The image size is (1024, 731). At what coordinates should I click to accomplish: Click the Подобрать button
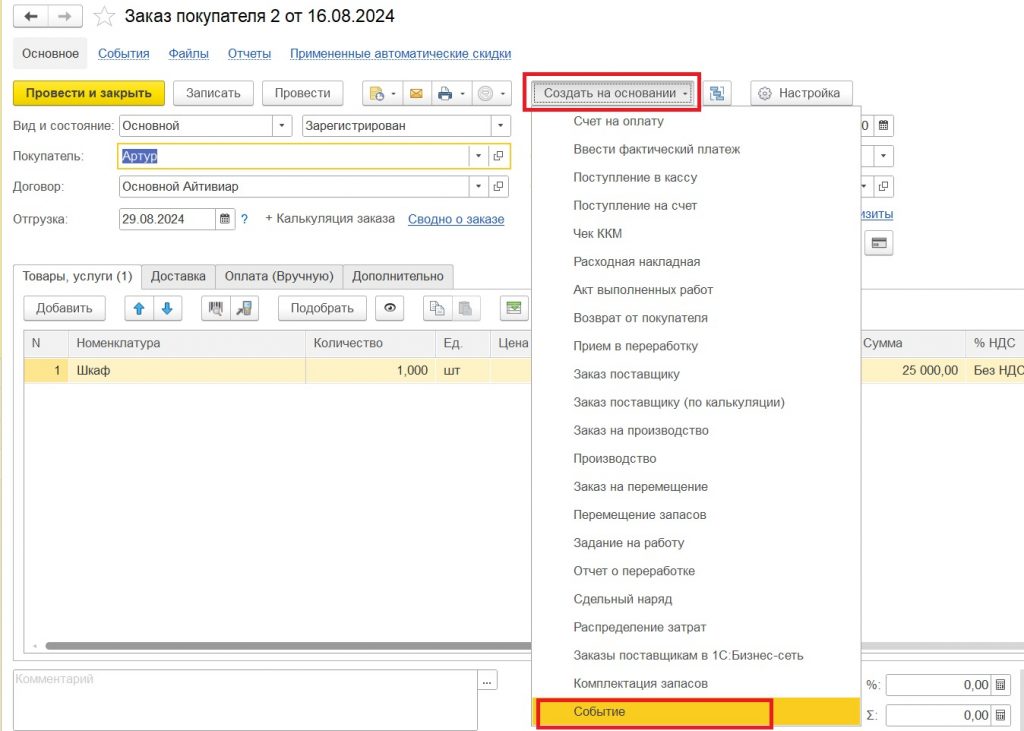322,308
